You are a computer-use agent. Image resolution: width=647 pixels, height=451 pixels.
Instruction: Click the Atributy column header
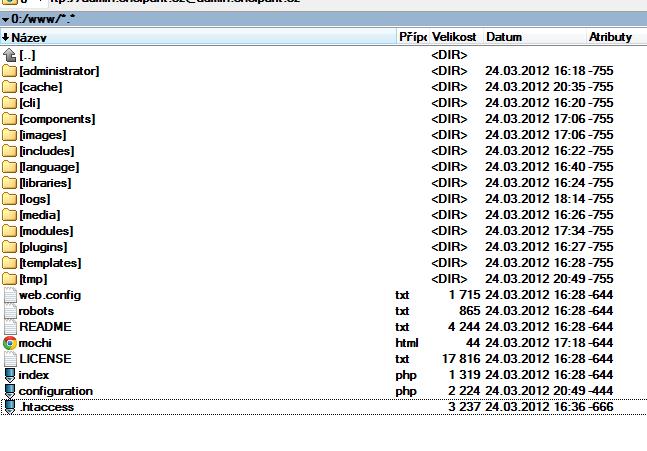610,37
